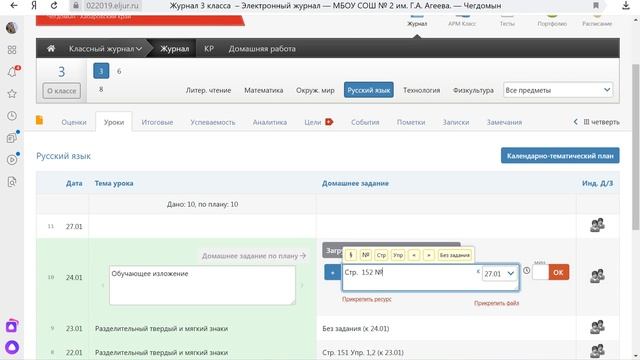Screen dimensions: 640x360
Task: Expand the Классный журнал dropdown
Action: pos(105,49)
